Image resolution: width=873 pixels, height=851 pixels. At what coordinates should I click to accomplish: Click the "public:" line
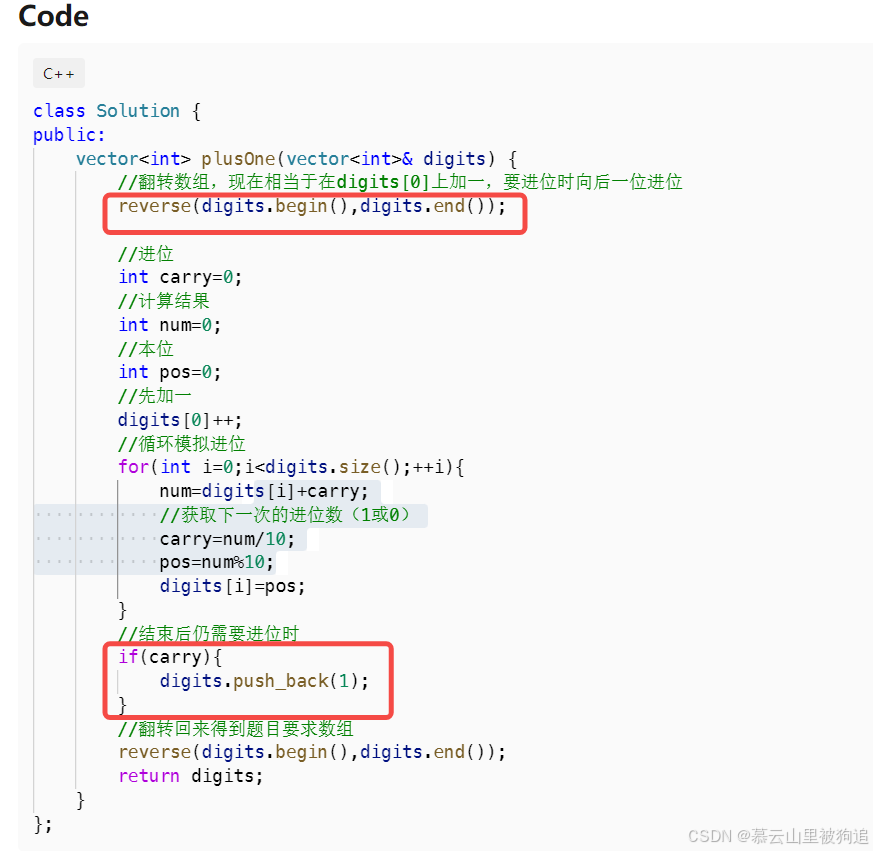coord(69,135)
